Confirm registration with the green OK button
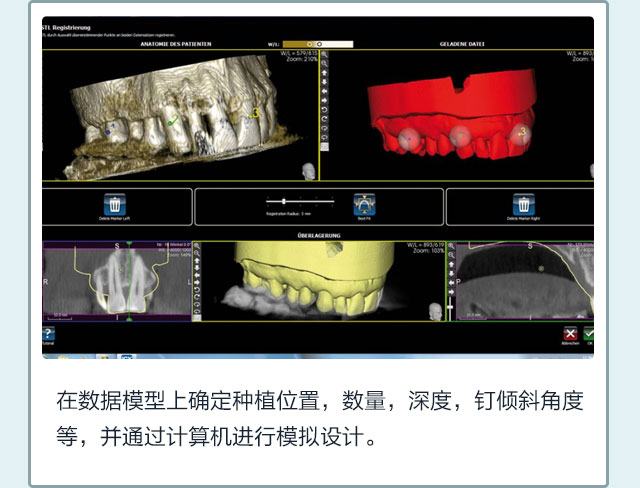Image resolution: width=640 pixels, height=488 pixels. [x=590, y=334]
